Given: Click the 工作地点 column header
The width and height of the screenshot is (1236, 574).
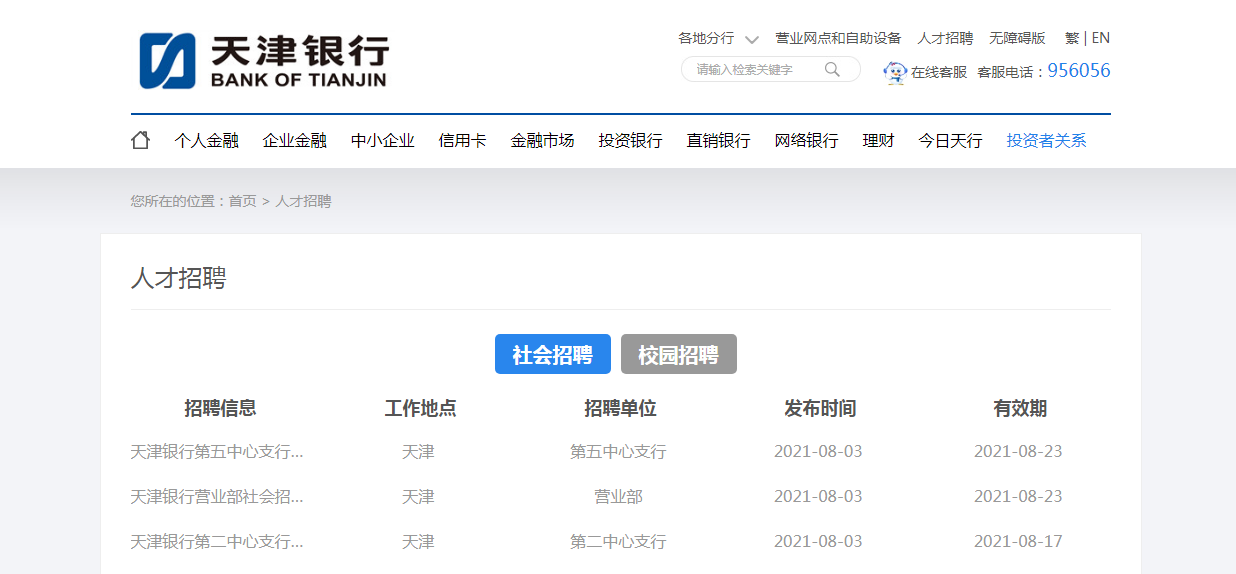Looking at the screenshot, I should (x=420, y=408).
